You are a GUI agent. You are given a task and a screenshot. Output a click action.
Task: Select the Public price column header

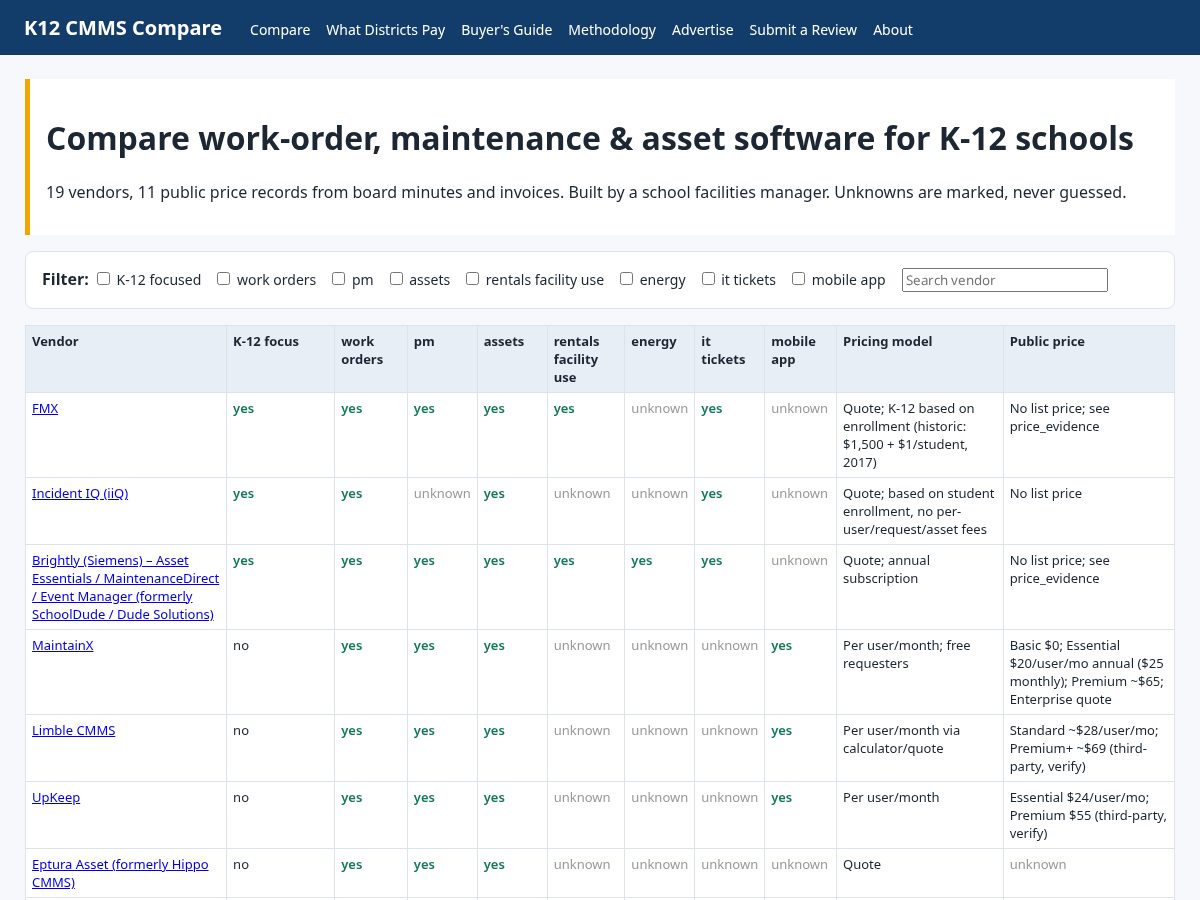(x=1089, y=359)
